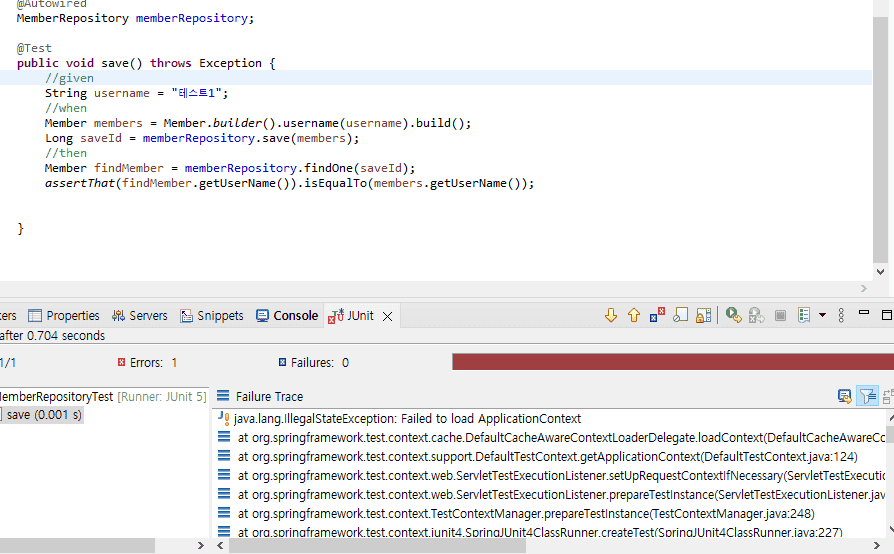Toggle Filter Stack Trace button
This screenshot has height=554, width=894.
coord(867,396)
